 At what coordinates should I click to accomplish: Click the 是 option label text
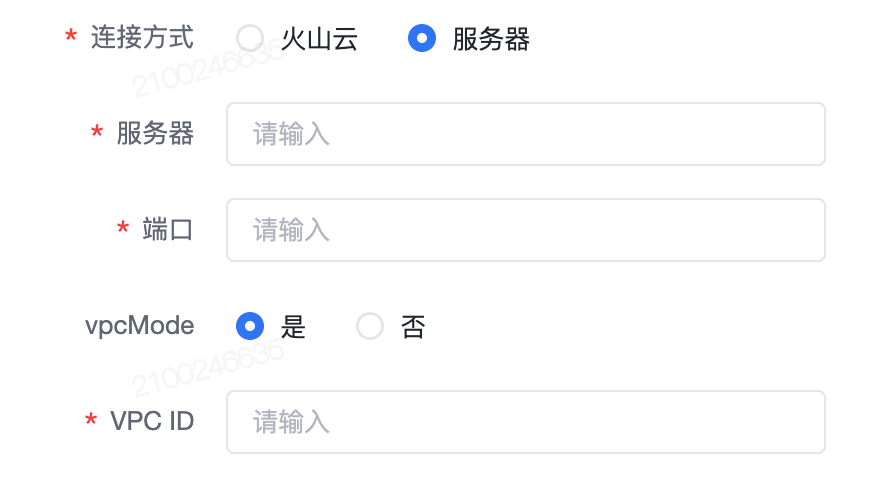pos(293,327)
